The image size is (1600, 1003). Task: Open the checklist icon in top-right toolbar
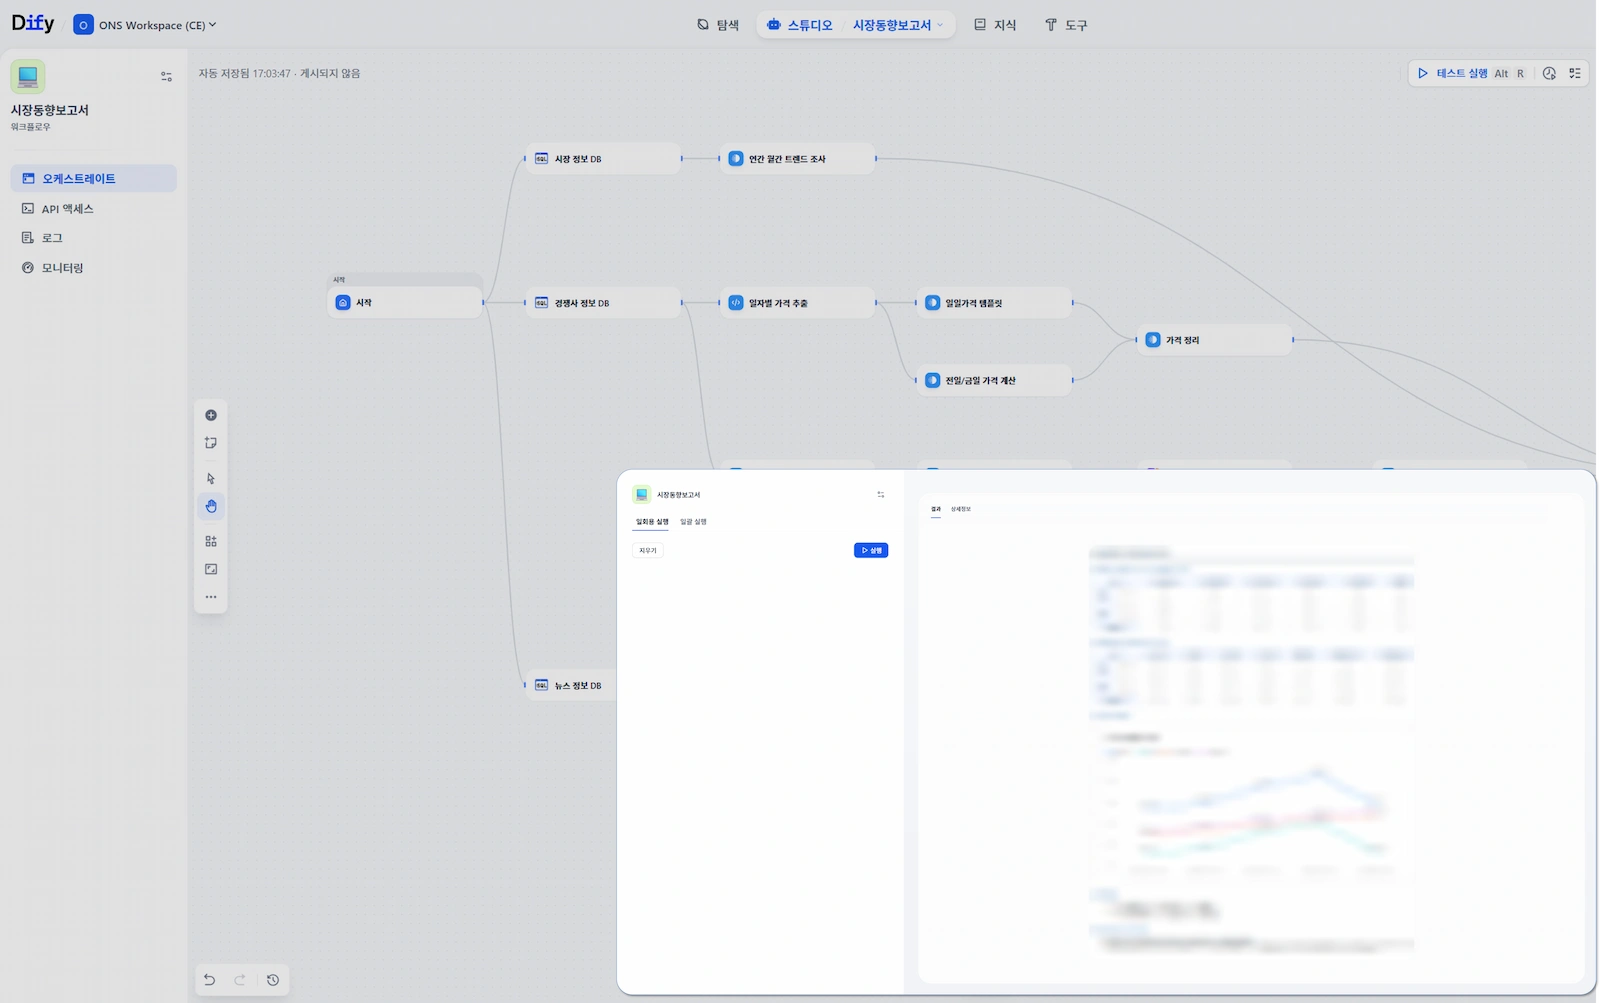1575,73
